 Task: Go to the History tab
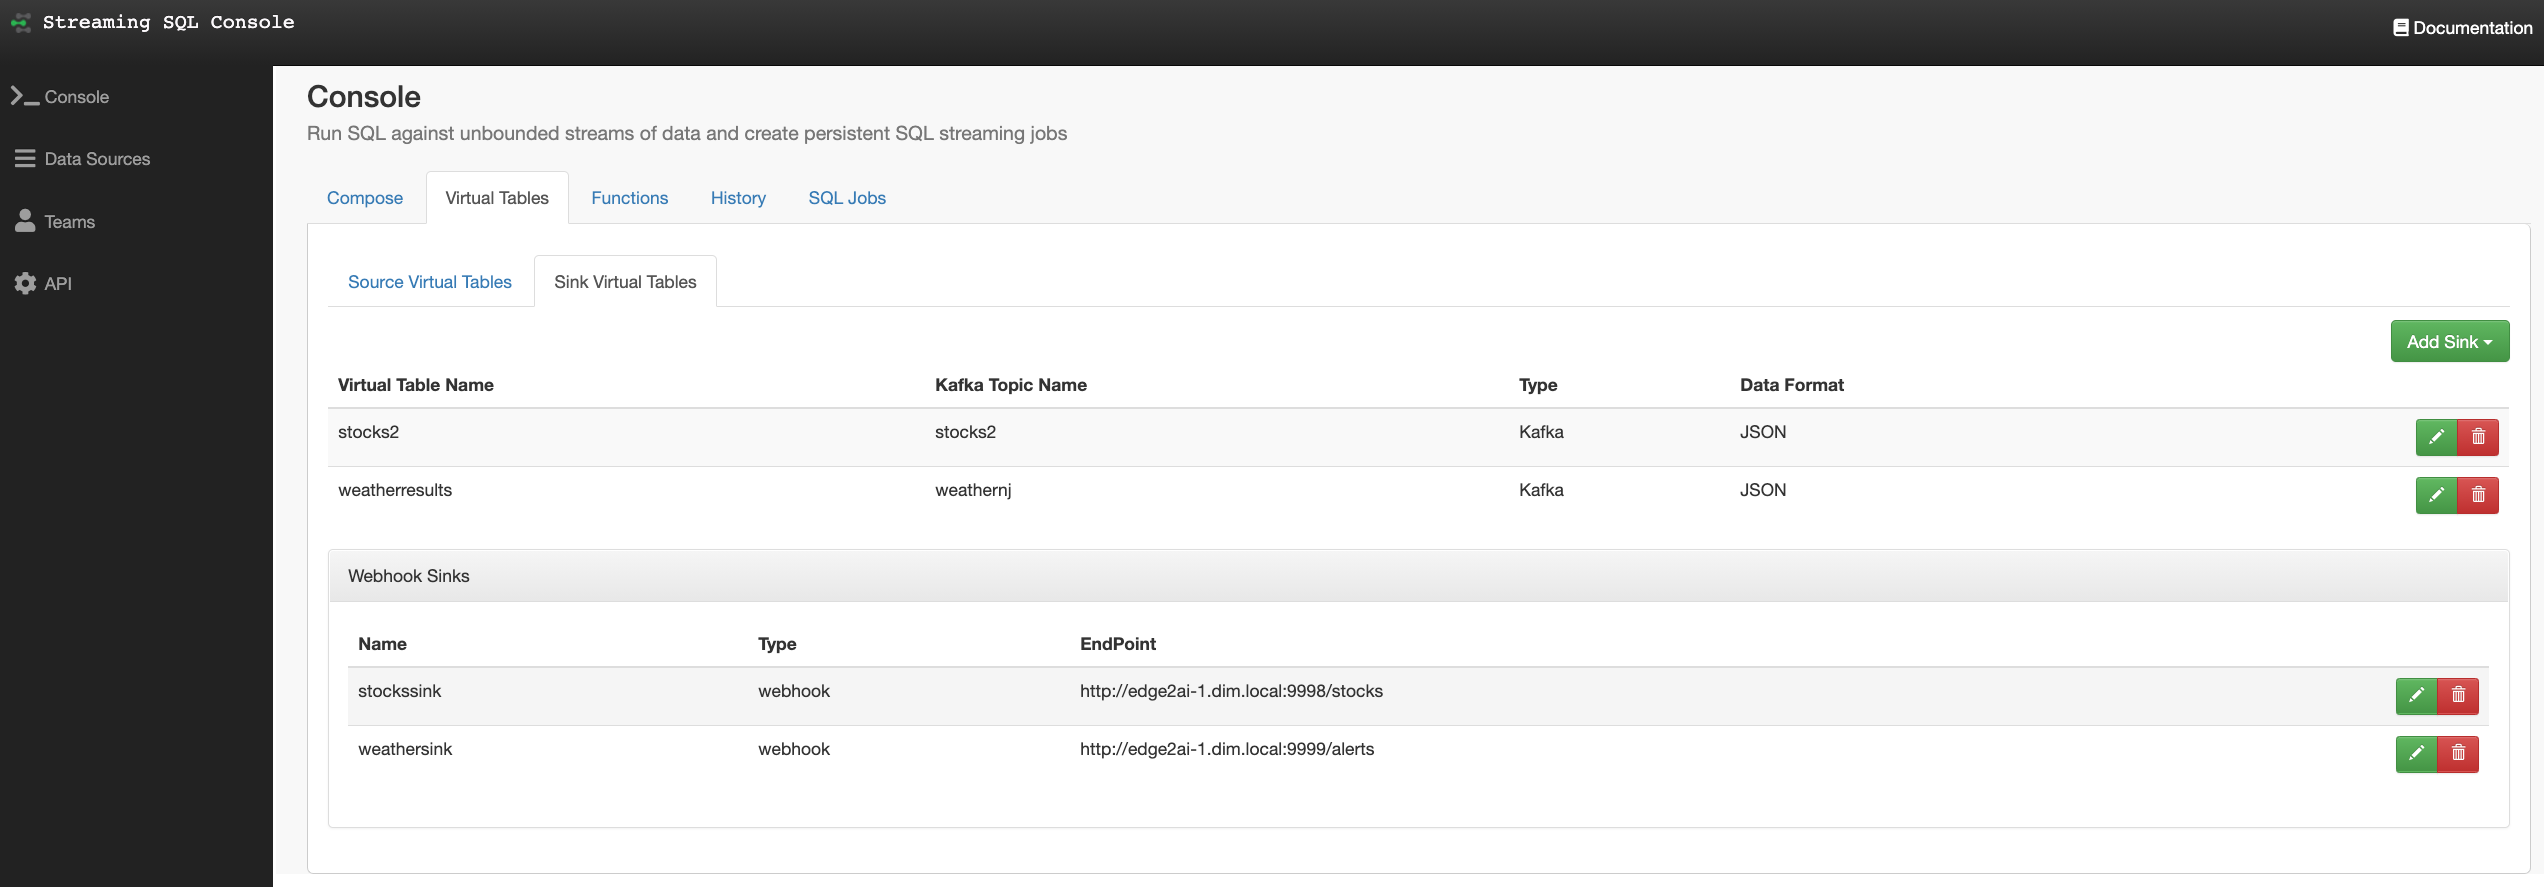pyautogui.click(x=738, y=198)
